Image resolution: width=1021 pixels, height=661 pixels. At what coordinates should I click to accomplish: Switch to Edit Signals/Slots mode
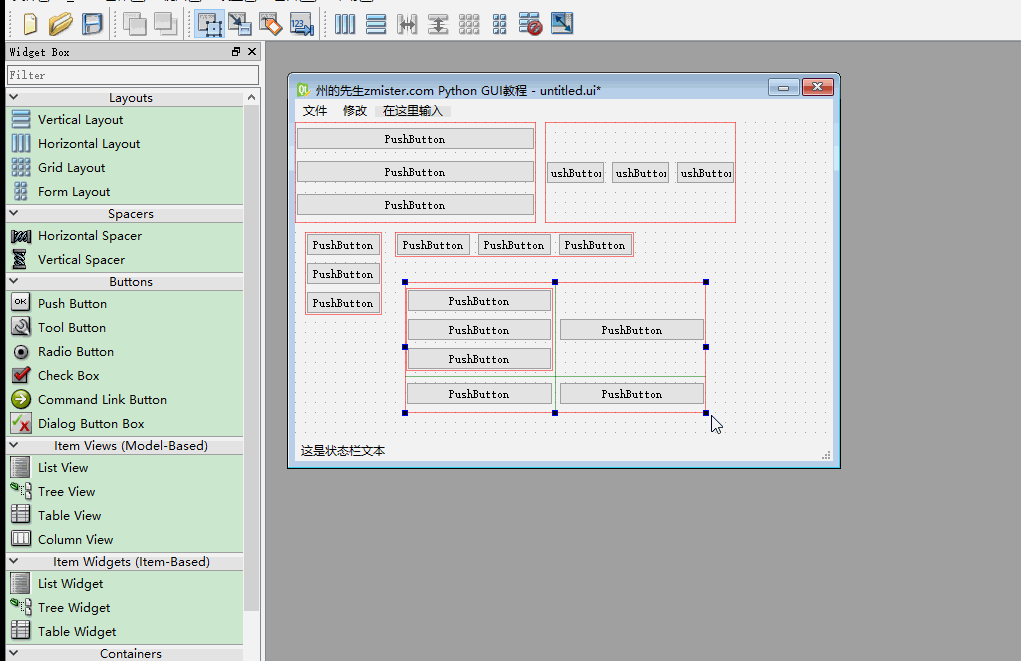point(239,23)
